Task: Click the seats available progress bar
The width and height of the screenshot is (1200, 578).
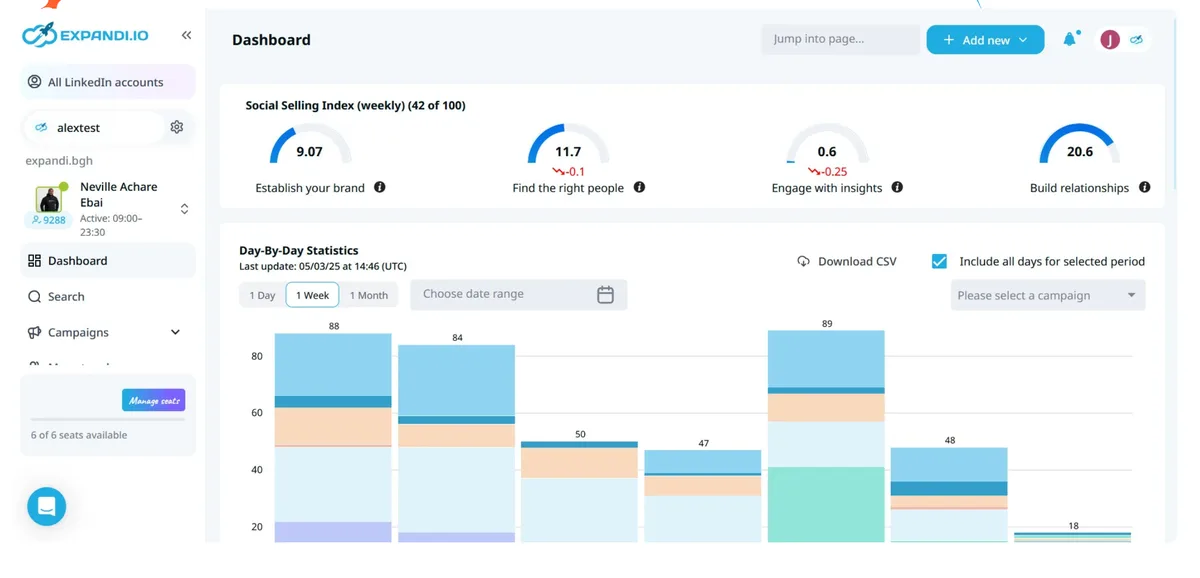Action: click(108, 419)
